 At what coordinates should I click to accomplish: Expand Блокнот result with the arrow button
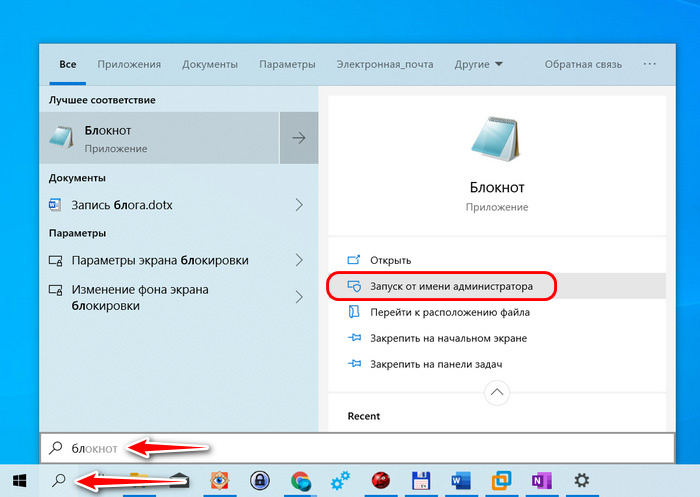(299, 138)
